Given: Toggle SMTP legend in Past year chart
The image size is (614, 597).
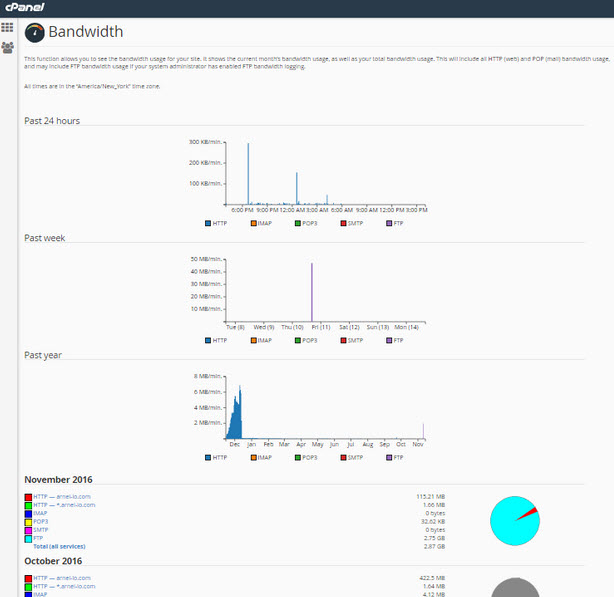Looking at the screenshot, I should pyautogui.click(x=352, y=457).
